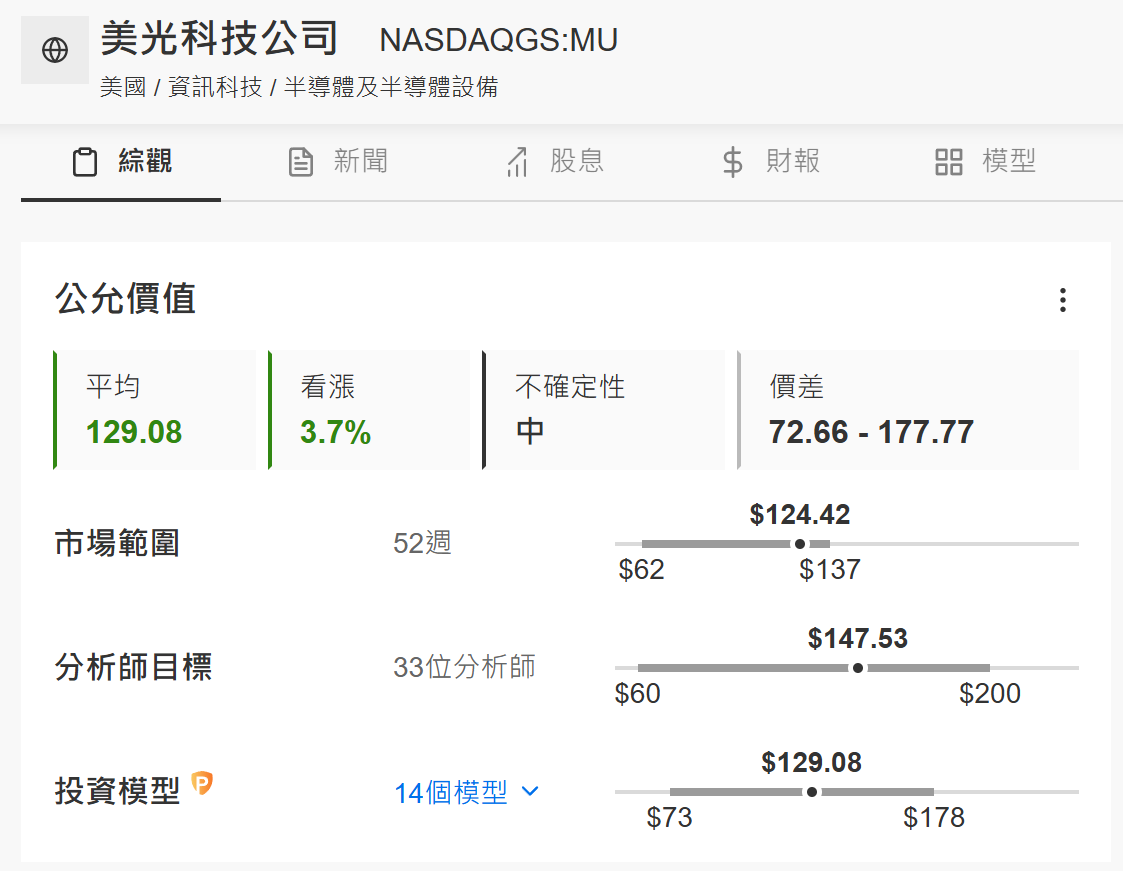Image resolution: width=1123 pixels, height=871 pixels.
Task: Click the analyst target $147.53 slider dot
Action: click(x=857, y=668)
